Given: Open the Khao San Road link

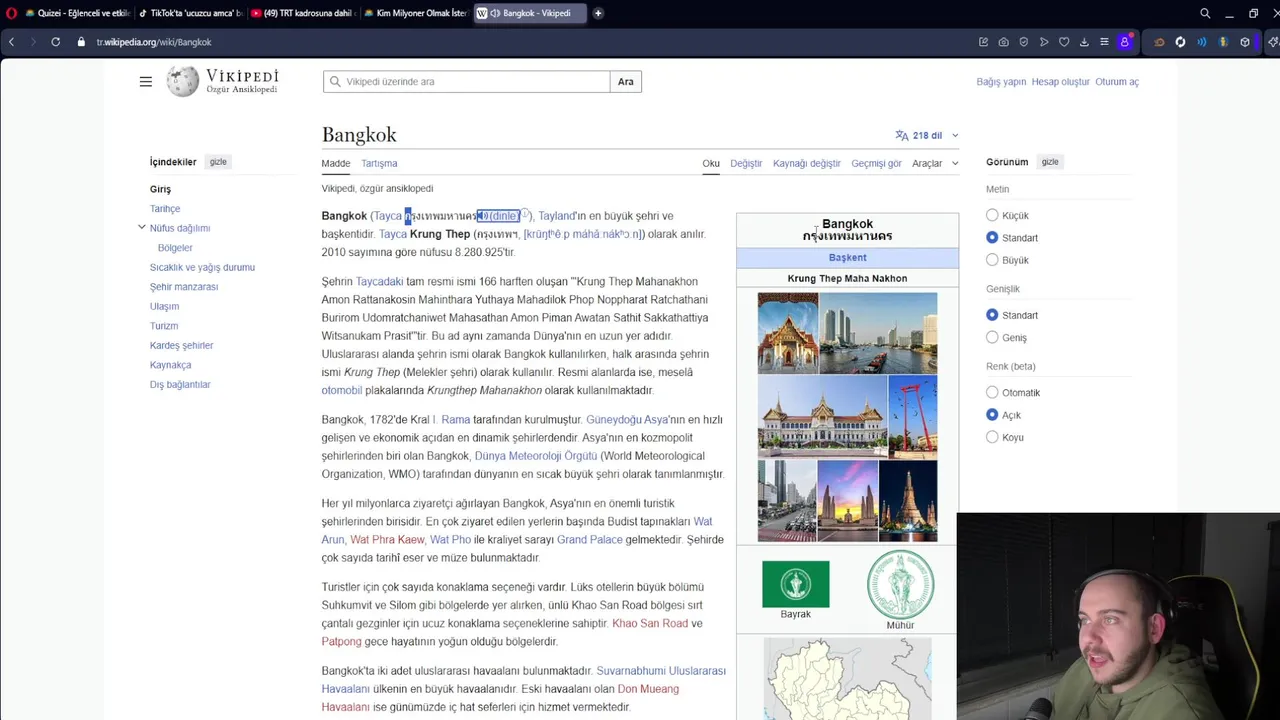Looking at the screenshot, I should [650, 623].
